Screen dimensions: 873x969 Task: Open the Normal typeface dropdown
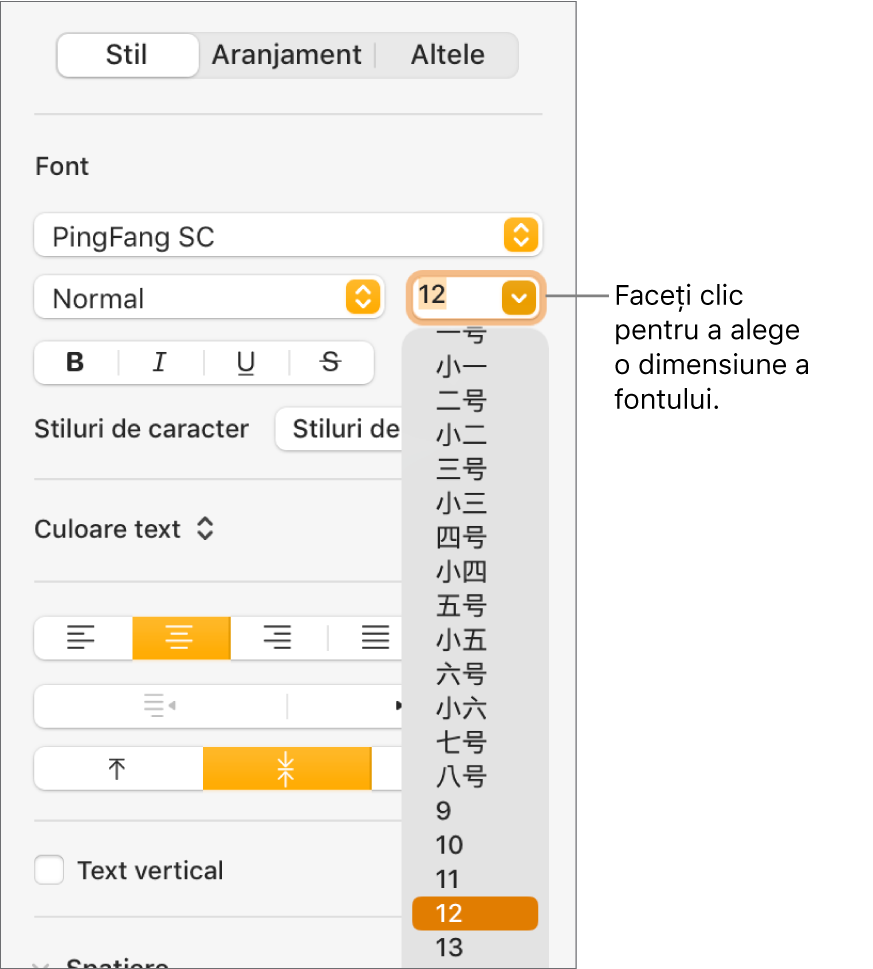209,297
